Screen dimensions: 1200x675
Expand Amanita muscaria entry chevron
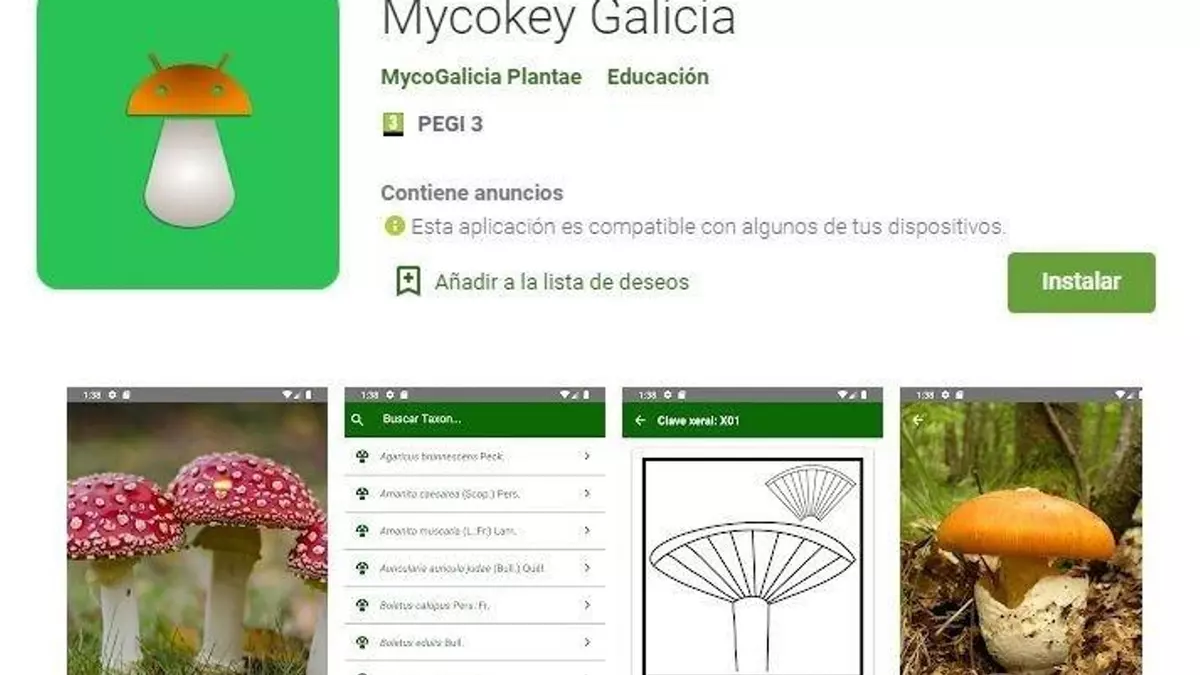coord(587,531)
